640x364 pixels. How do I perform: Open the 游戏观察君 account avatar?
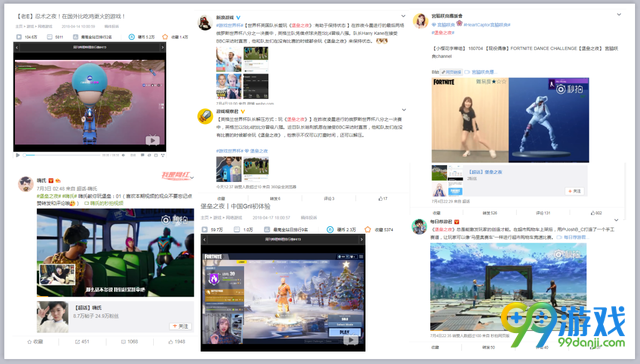coord(205,116)
